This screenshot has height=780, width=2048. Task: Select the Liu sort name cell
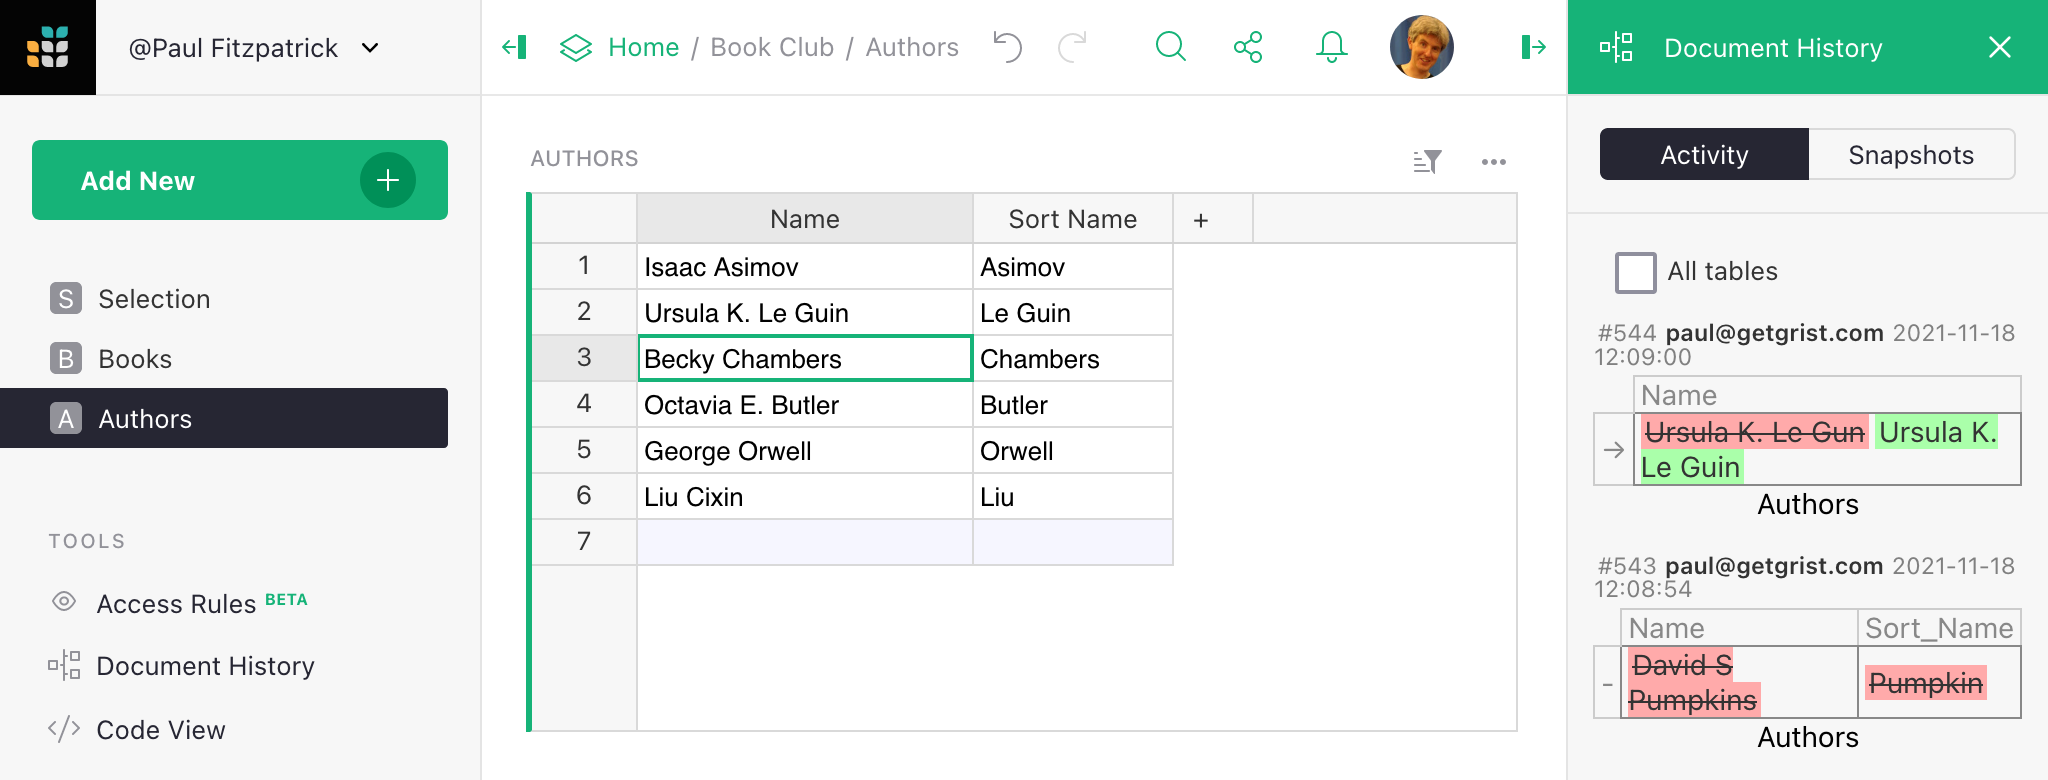click(x=1073, y=497)
